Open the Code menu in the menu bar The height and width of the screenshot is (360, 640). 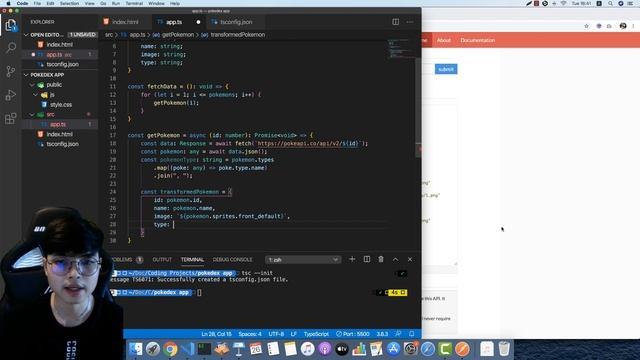pyautogui.click(x=22, y=3)
